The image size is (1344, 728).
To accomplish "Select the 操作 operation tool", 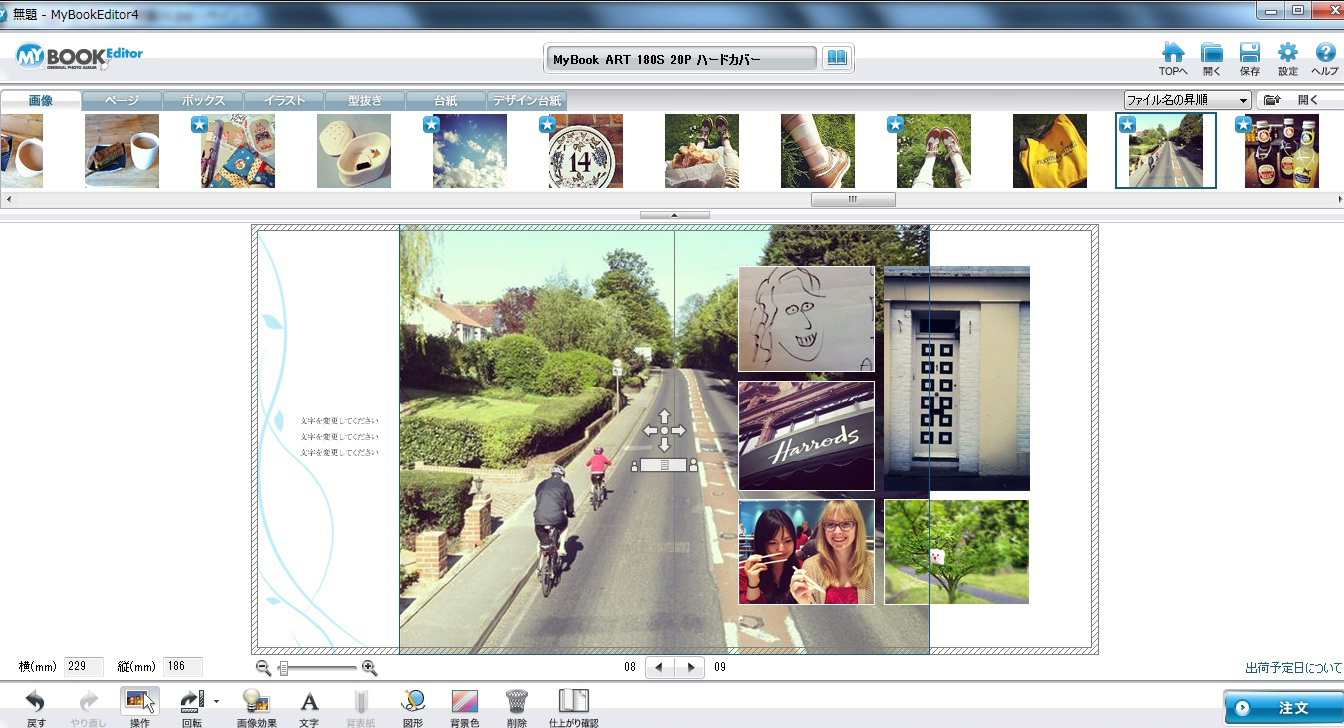I will click(139, 702).
